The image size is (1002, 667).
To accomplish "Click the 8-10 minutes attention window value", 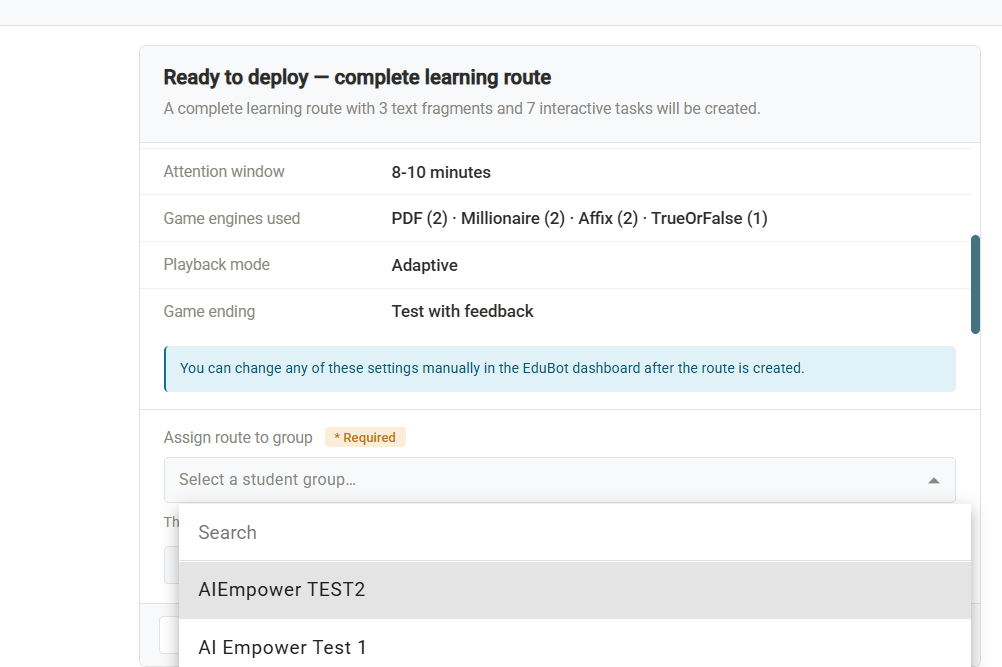I will (441, 172).
